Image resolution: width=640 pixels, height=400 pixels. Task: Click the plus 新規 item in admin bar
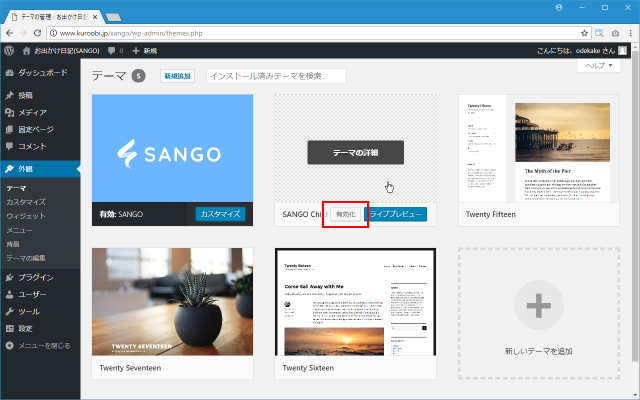(x=144, y=51)
